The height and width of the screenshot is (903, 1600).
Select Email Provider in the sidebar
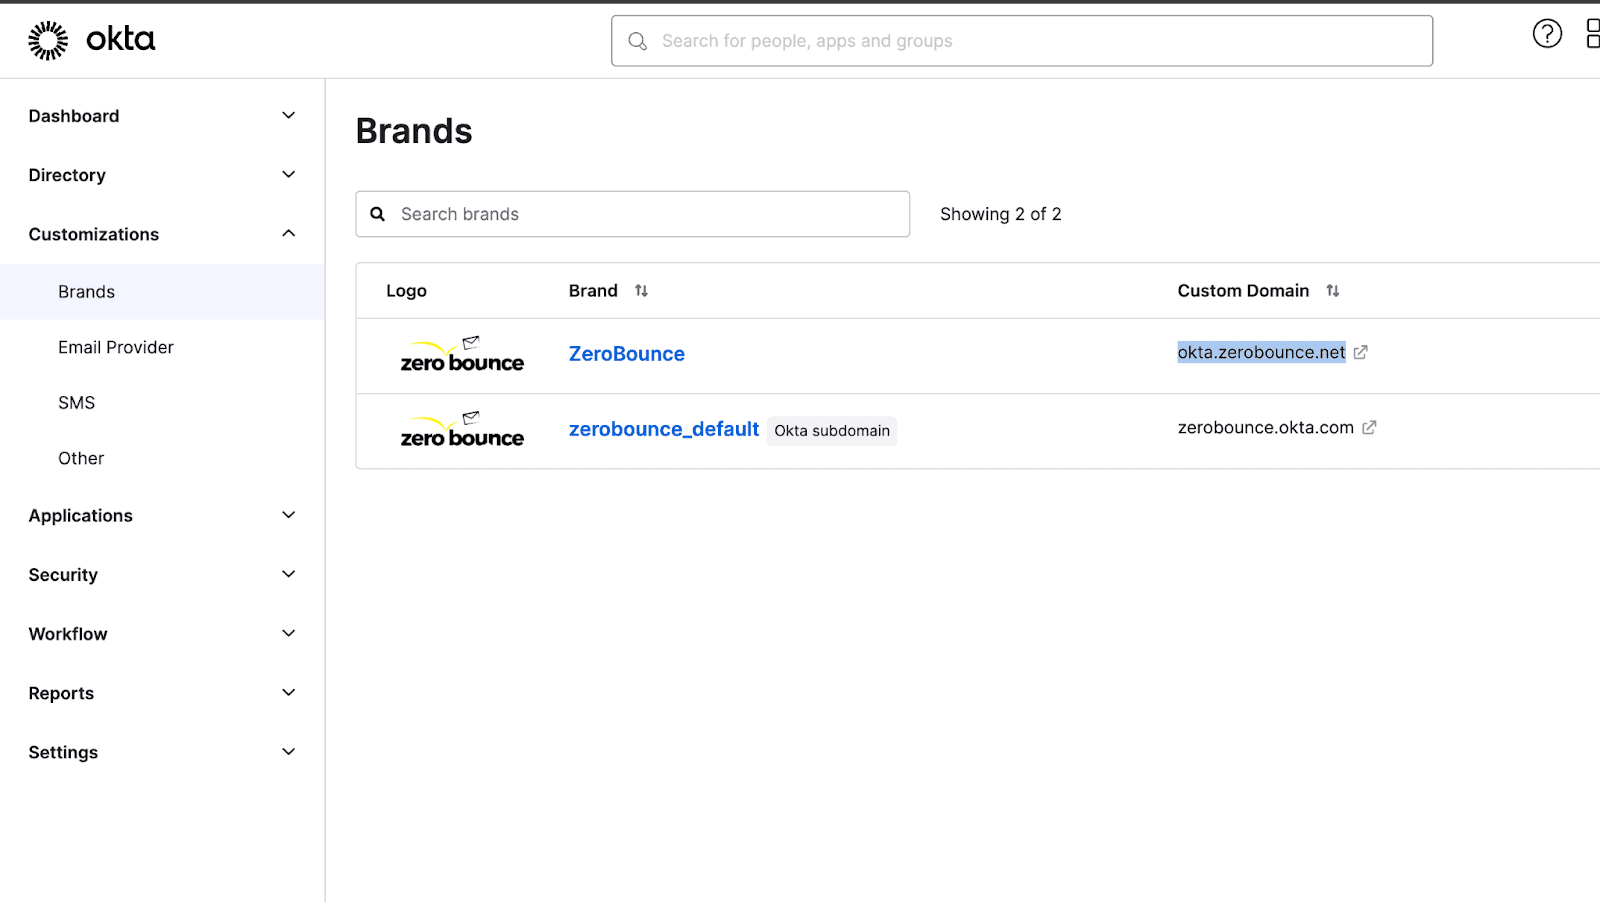[116, 347]
